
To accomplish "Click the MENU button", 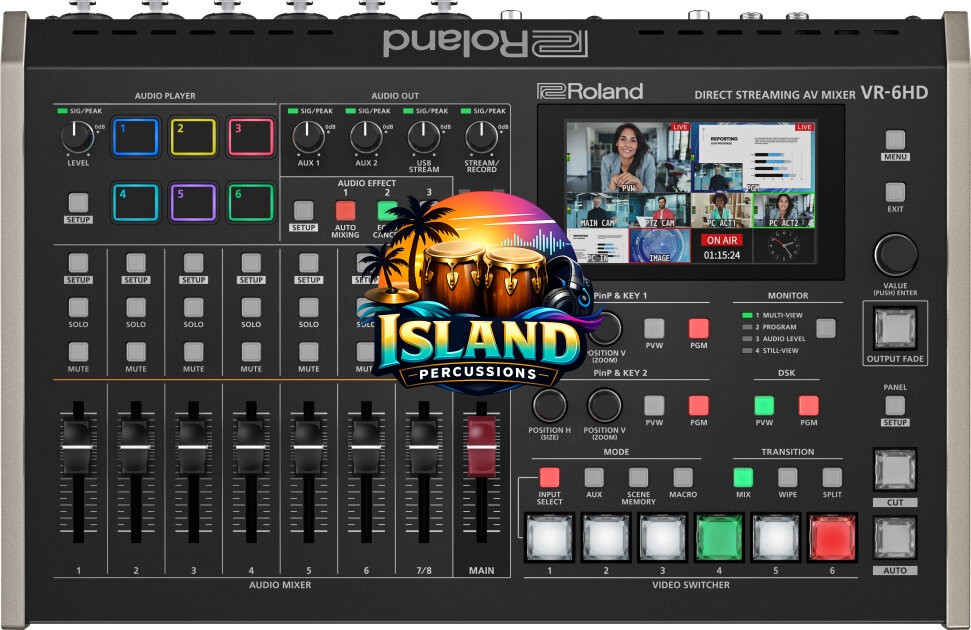I will [x=895, y=139].
